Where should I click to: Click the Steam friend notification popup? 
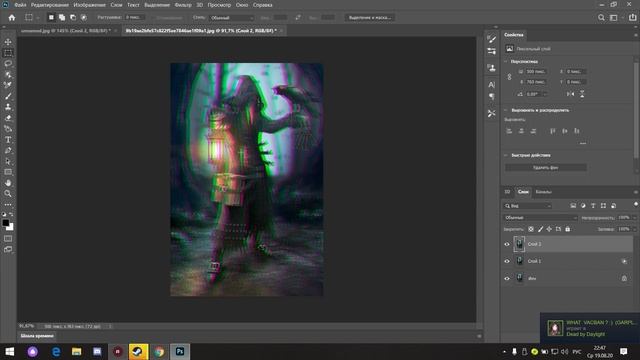[x=590, y=328]
